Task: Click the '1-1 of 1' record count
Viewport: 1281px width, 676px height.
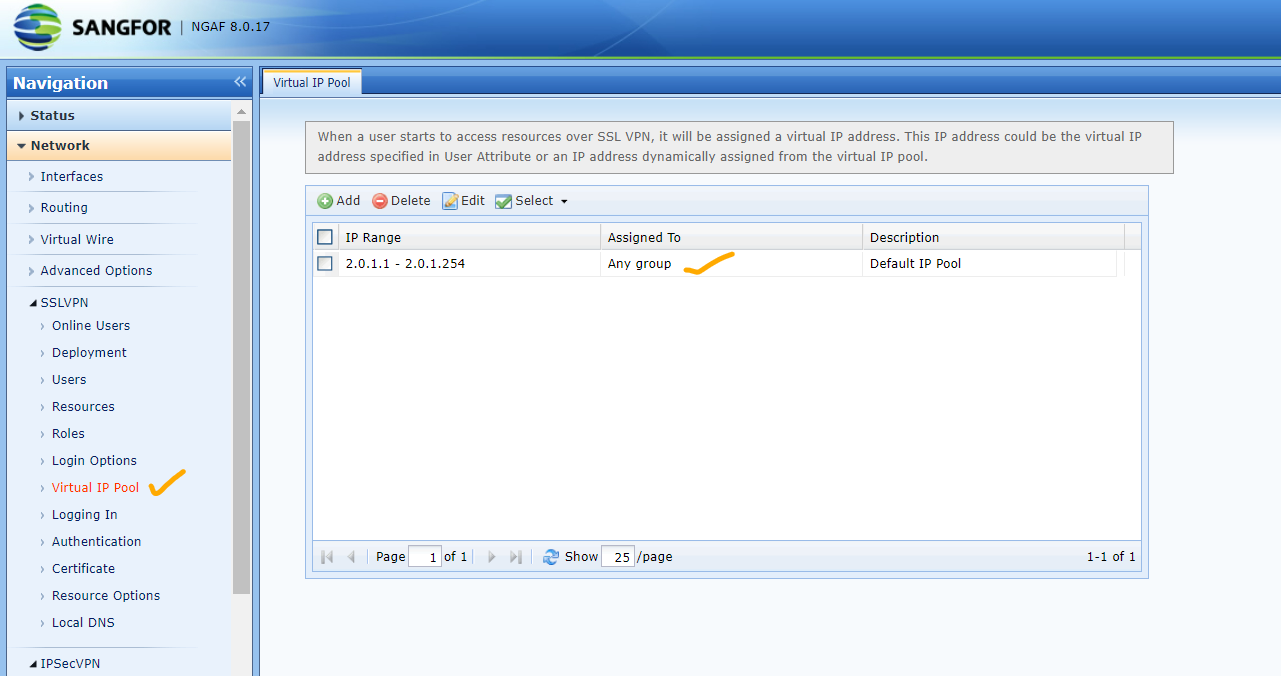Action: [x=1111, y=557]
